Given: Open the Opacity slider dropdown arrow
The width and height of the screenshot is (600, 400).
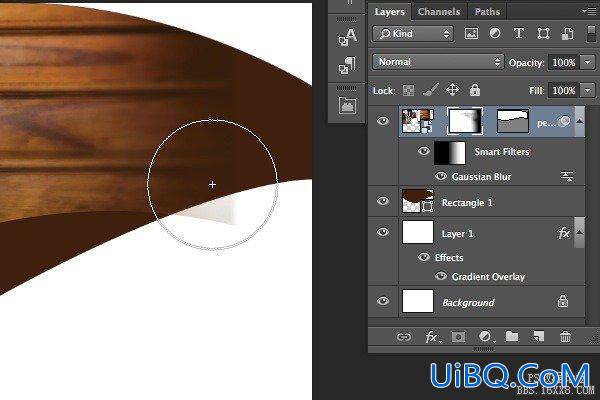Looking at the screenshot, I should (587, 62).
